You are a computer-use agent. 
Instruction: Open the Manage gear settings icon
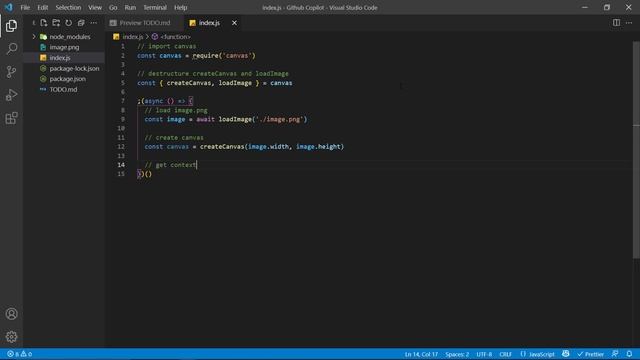pos(11,336)
